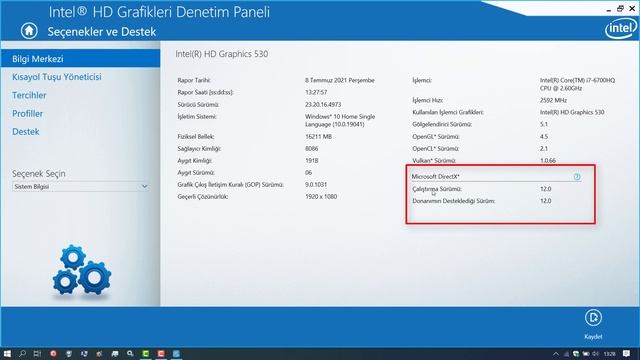
Task: Click the Çalıştırma Sürümü value 12.0
Action: (545, 189)
